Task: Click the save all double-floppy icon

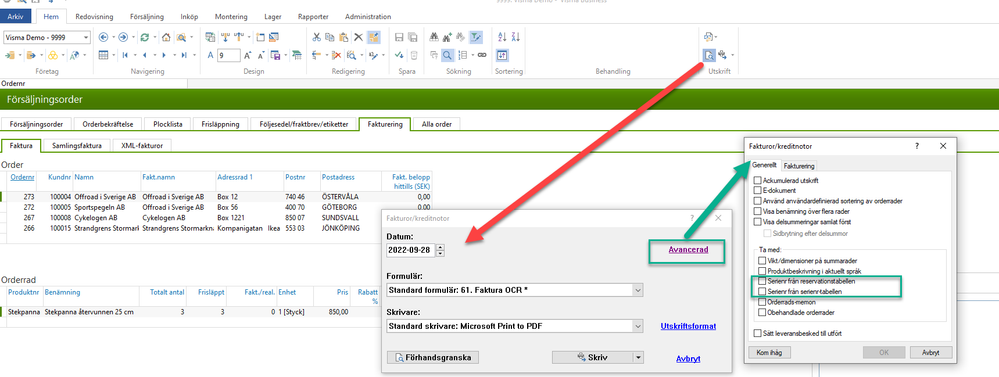Action: point(413,38)
